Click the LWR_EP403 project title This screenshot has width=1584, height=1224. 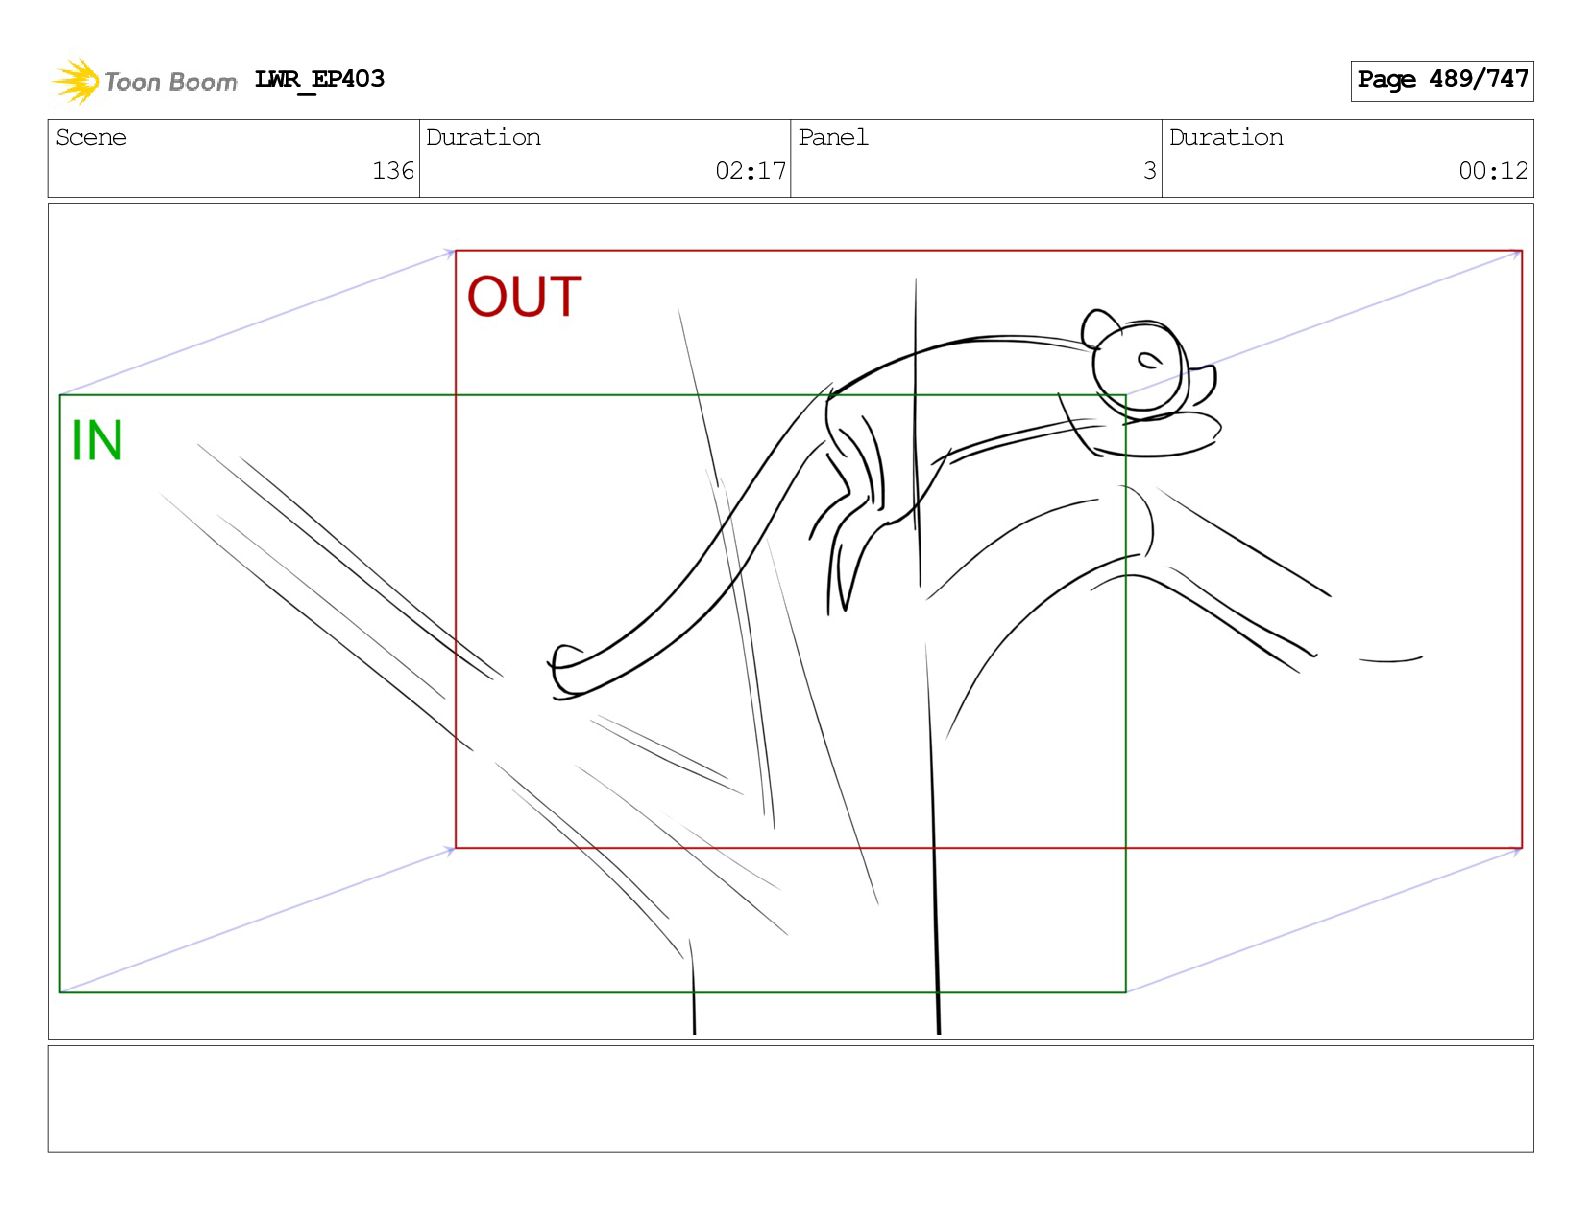(x=319, y=80)
